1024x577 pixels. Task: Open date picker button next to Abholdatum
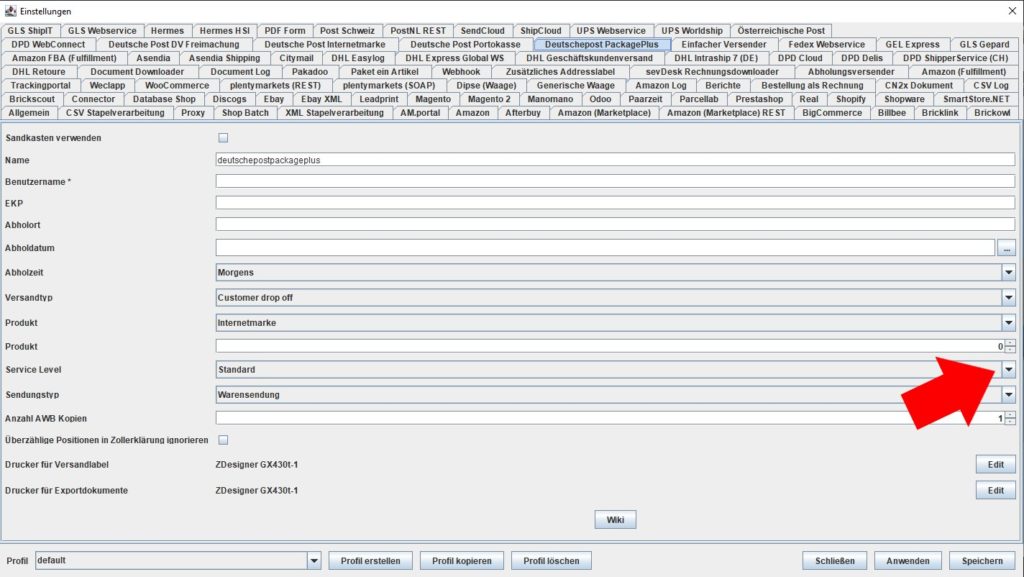[x=1006, y=248]
